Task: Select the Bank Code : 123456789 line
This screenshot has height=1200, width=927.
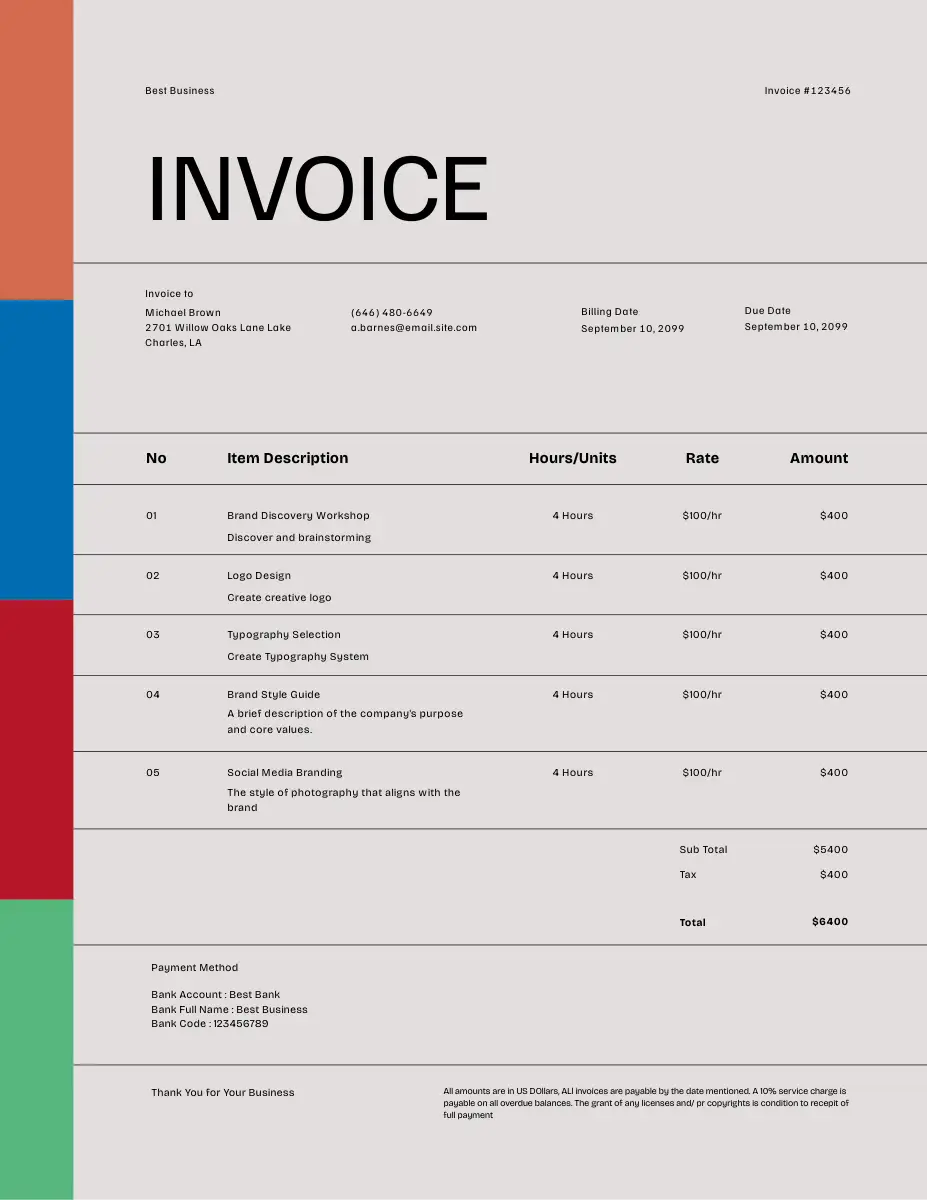Action: 209,1024
